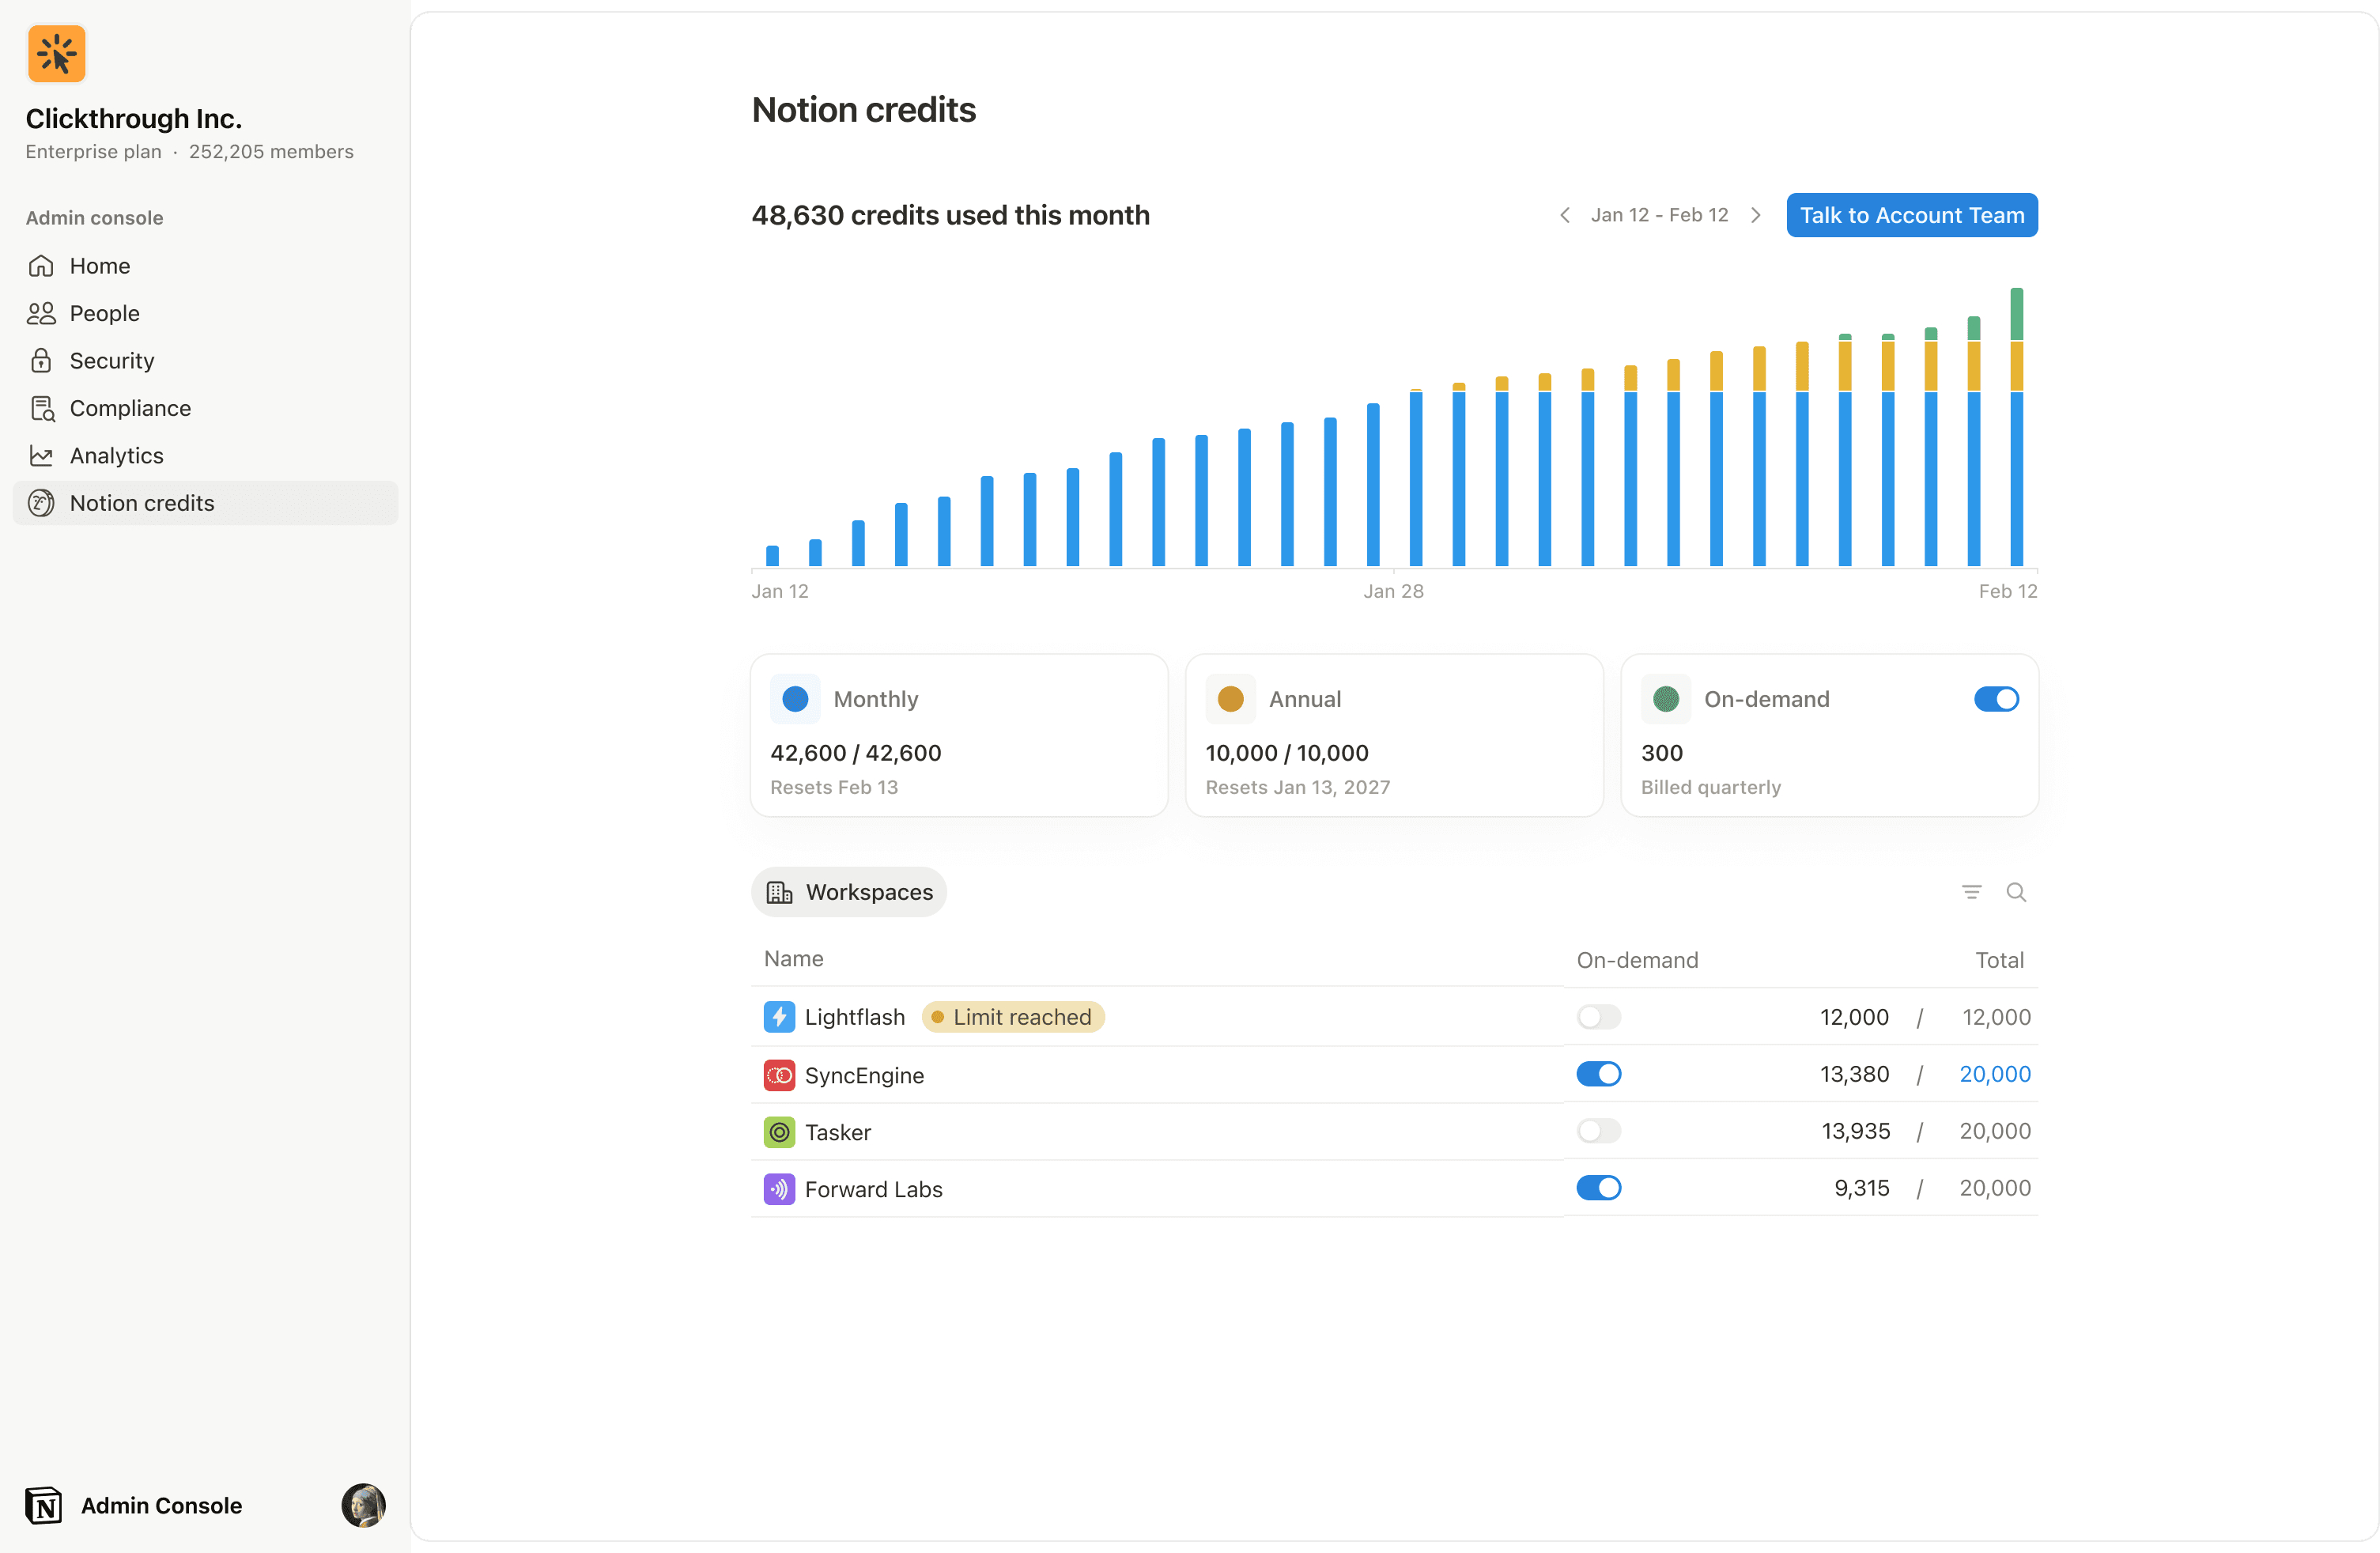The image size is (2380, 1553).
Task: Toggle the On-demand credits switch in card
Action: point(1996,699)
